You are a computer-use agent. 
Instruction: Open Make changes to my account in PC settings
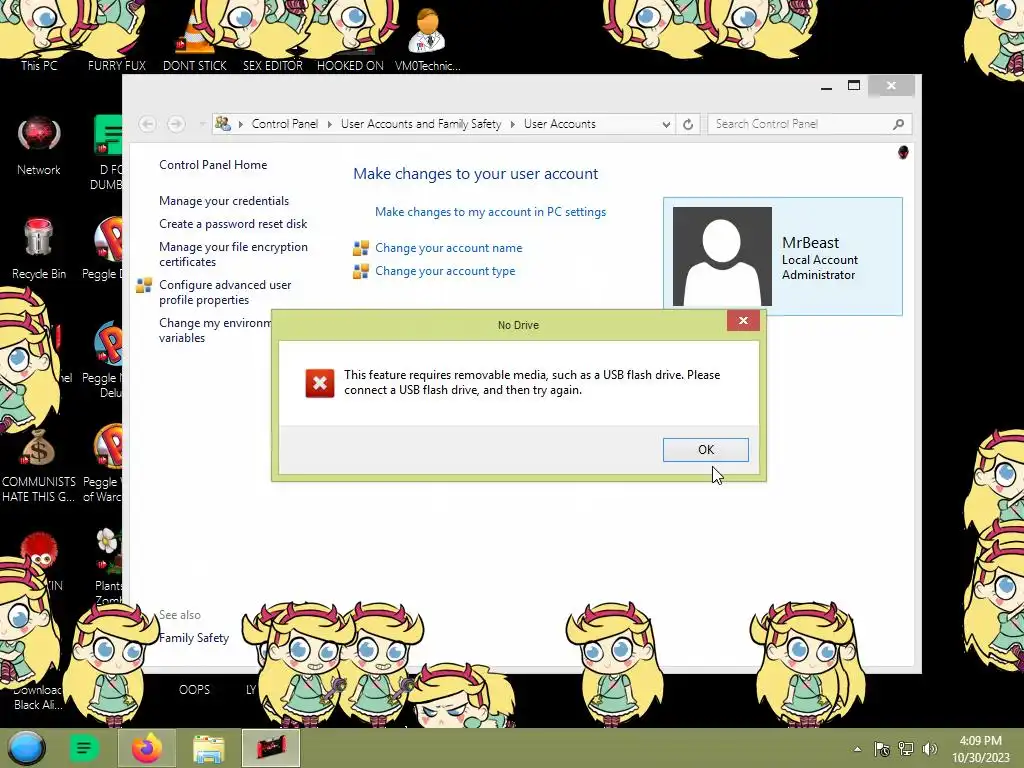(x=490, y=212)
